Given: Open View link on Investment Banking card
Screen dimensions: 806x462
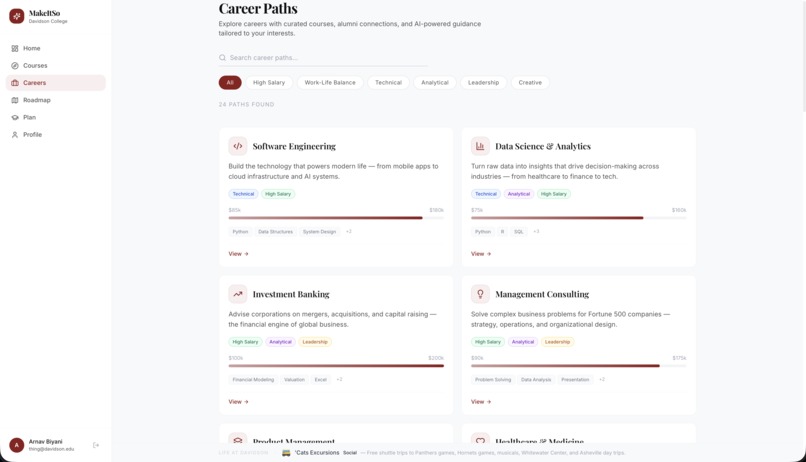Looking at the screenshot, I should coord(239,402).
